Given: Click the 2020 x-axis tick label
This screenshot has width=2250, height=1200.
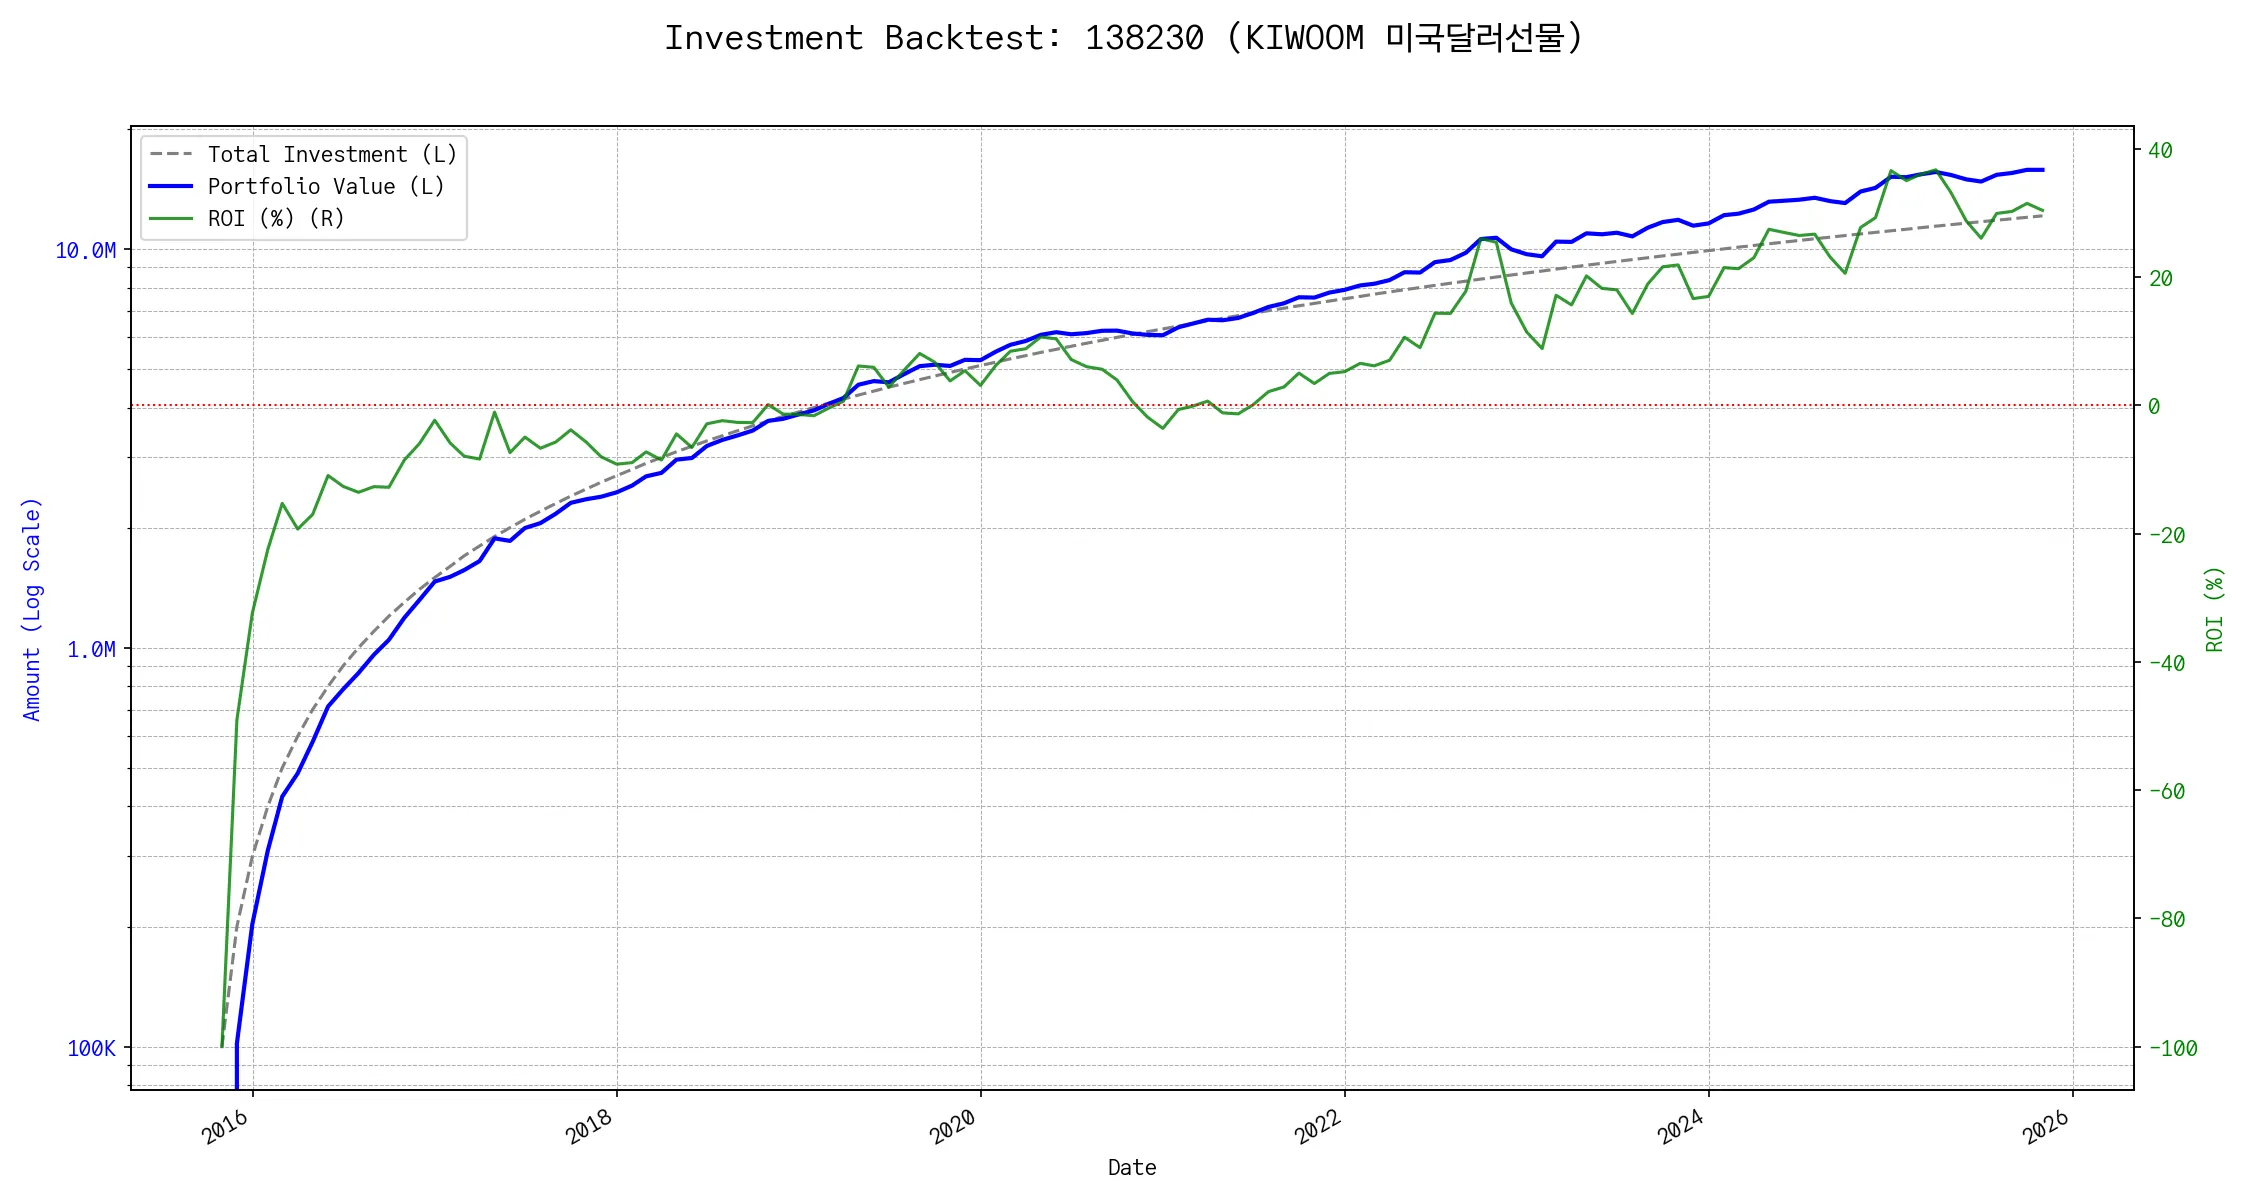Looking at the screenshot, I should click(954, 1127).
